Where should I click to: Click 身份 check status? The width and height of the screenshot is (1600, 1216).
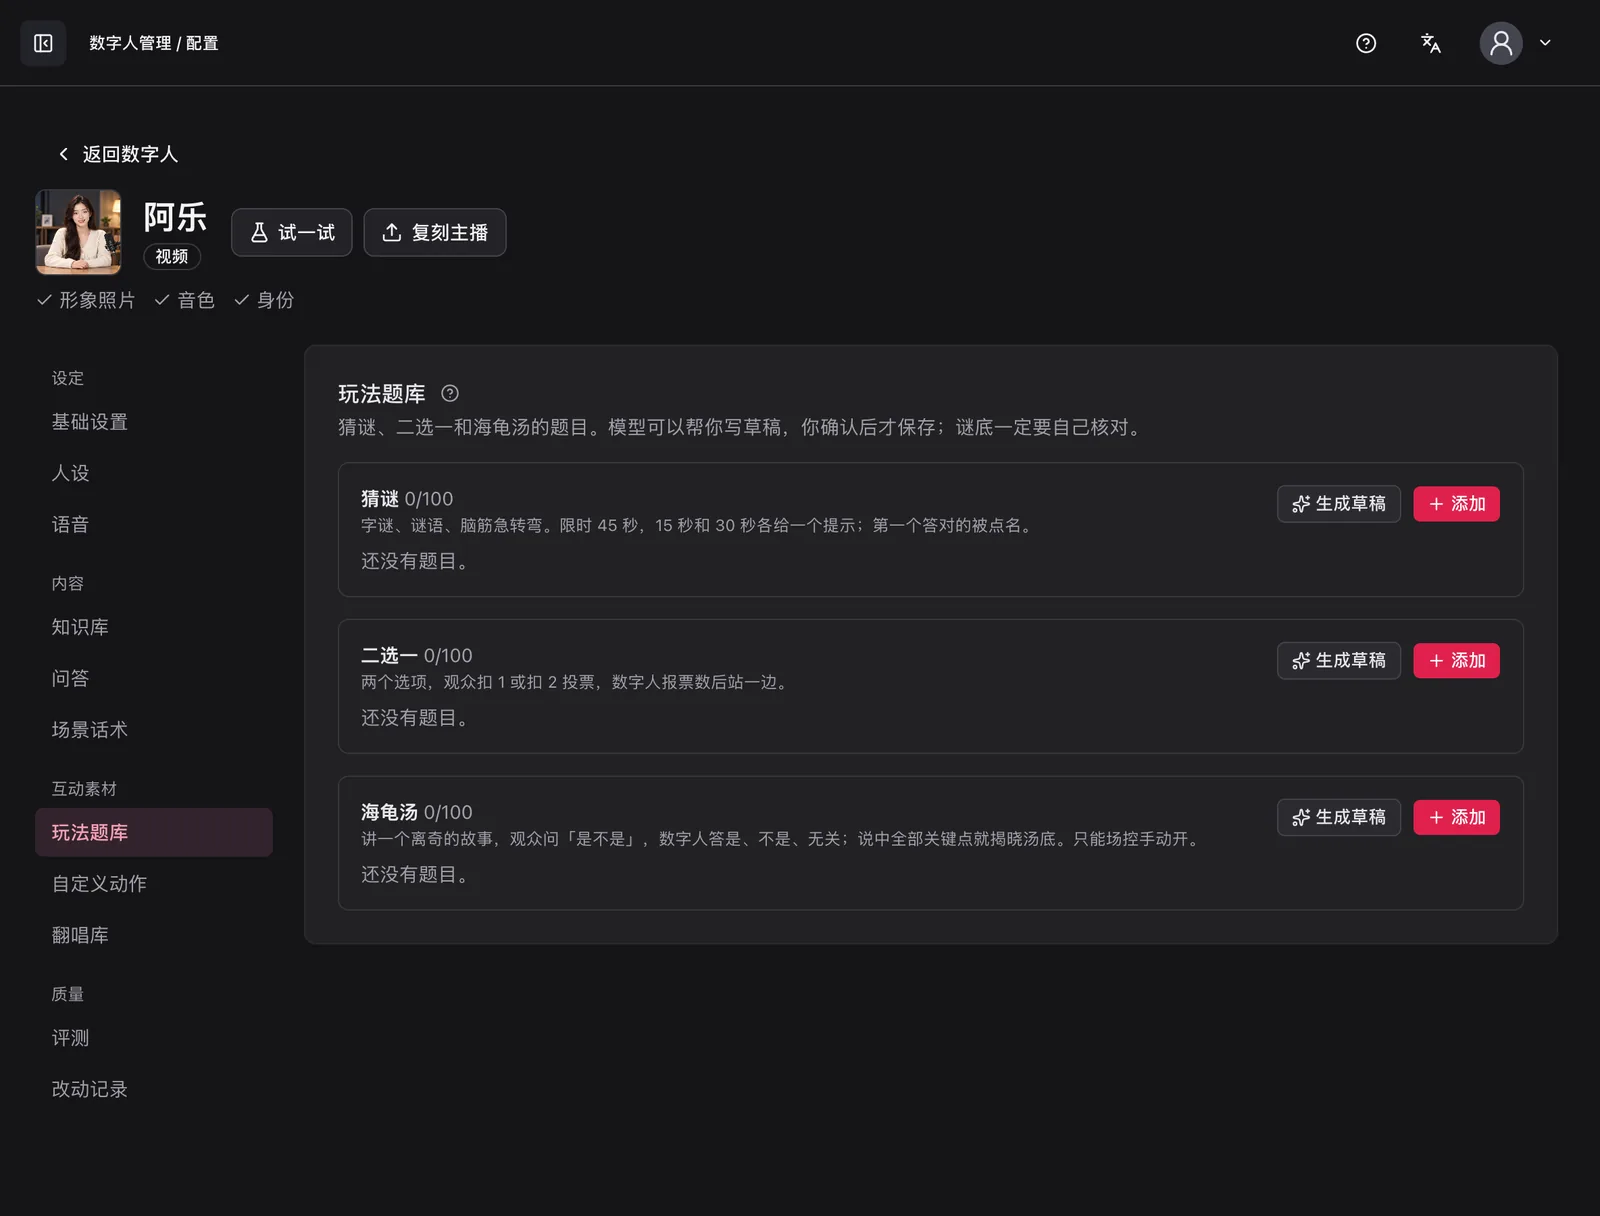[264, 300]
